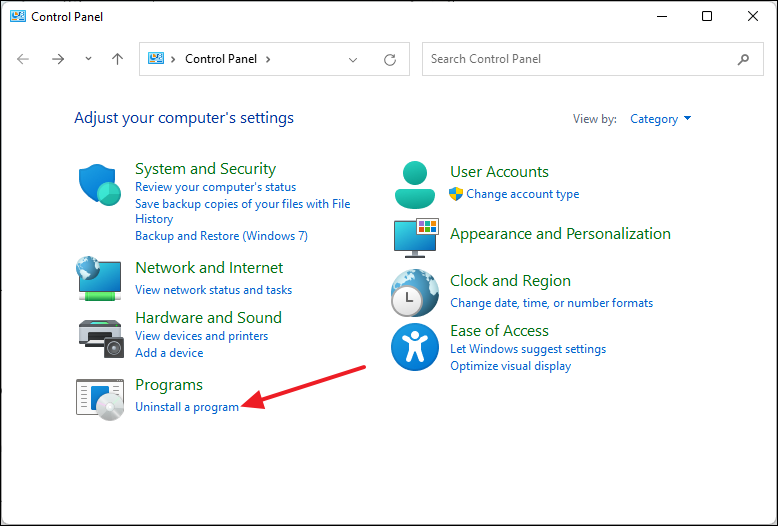Expand the chevron after Control Panel breadcrumb
Image resolution: width=778 pixels, height=526 pixels.
point(268,59)
